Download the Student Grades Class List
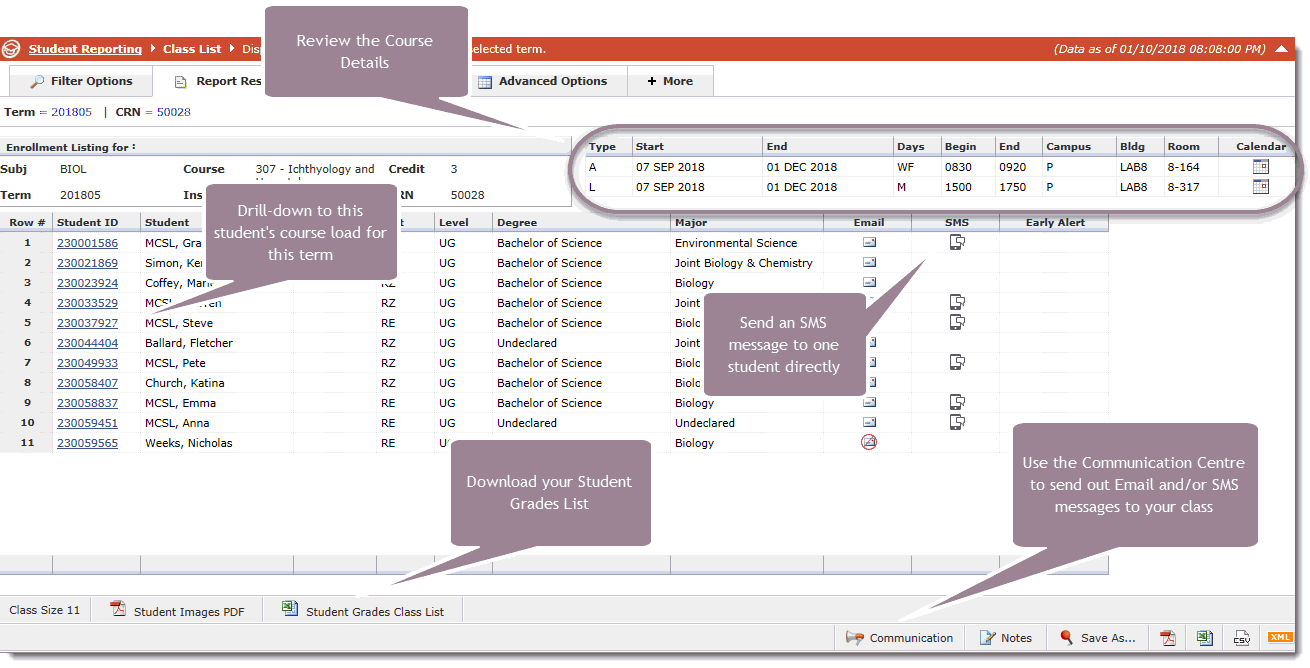This screenshot has width=1310, height=668. pyautogui.click(x=364, y=611)
